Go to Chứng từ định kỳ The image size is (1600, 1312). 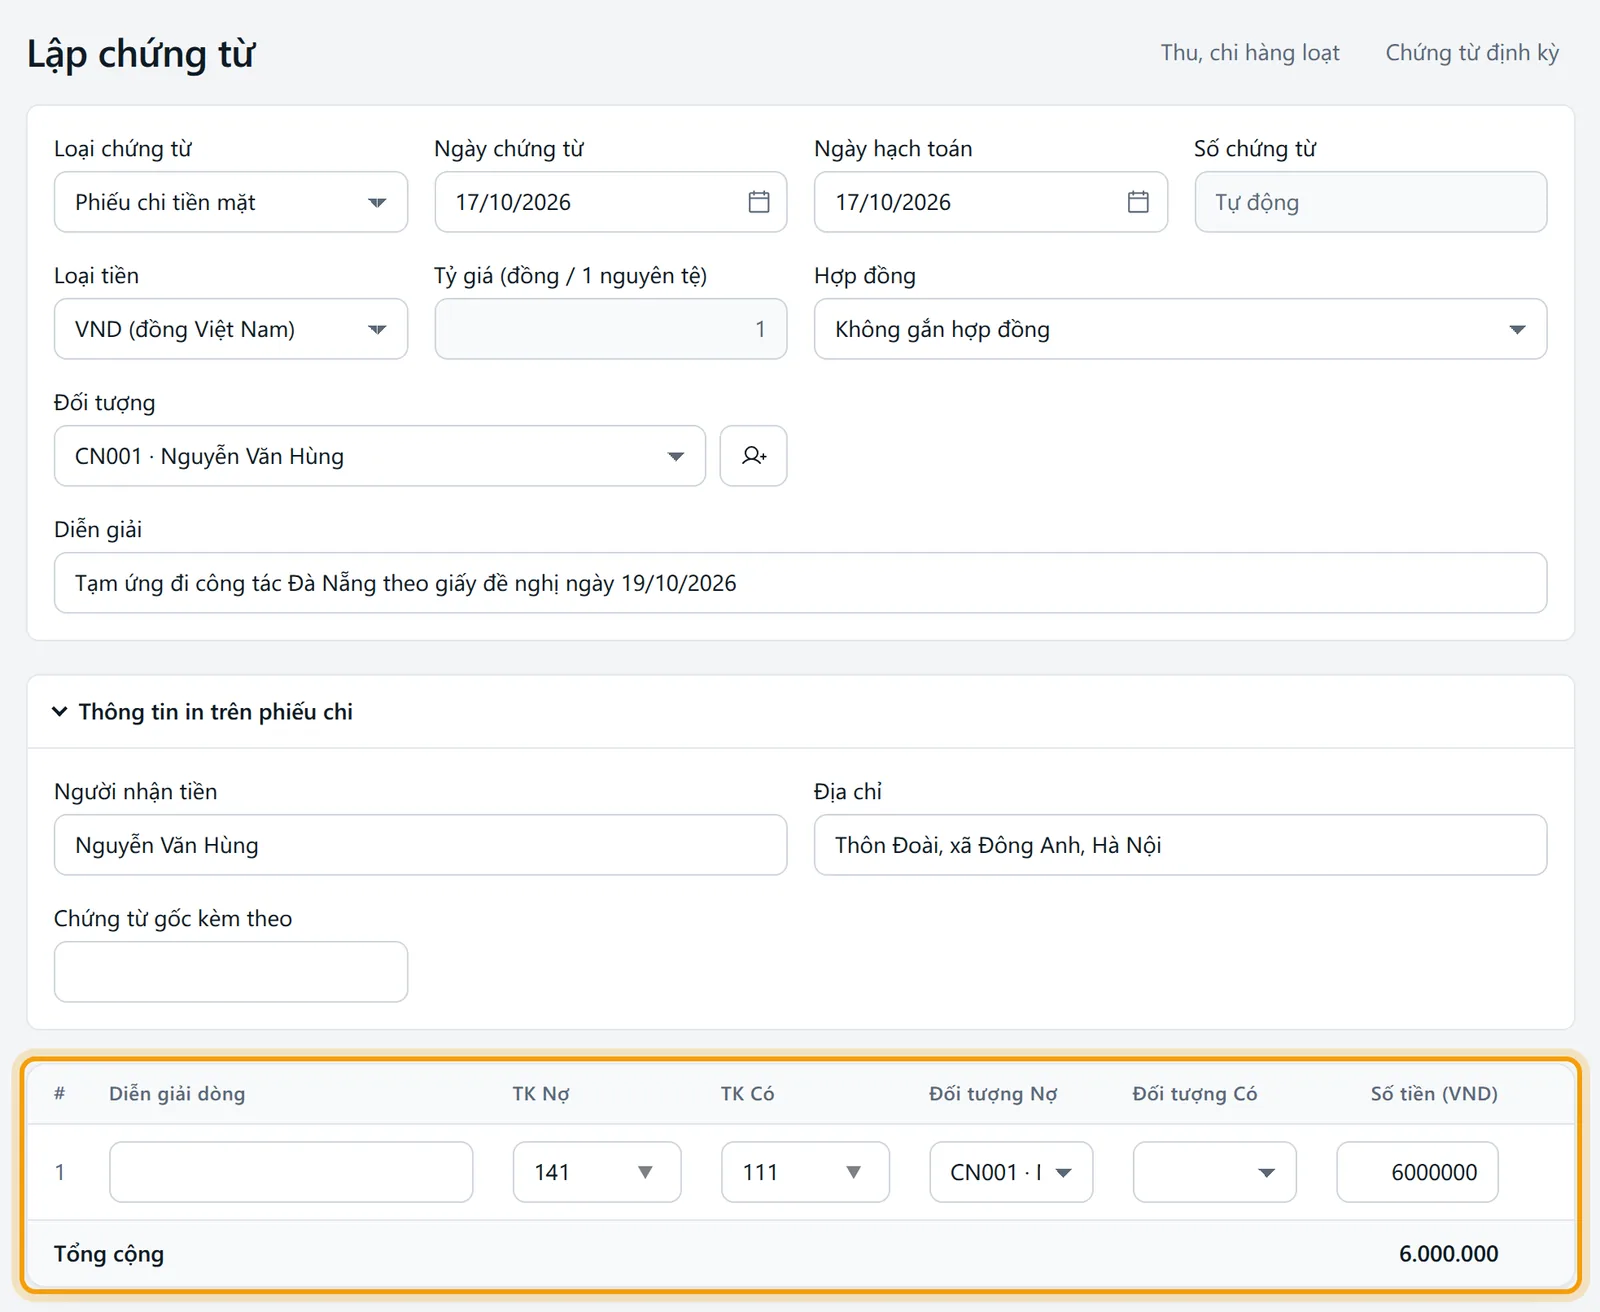coord(1472,53)
